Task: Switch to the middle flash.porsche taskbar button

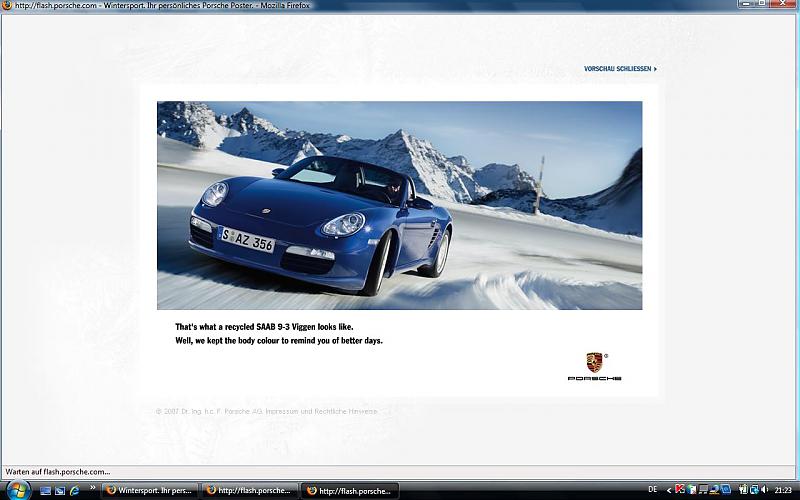Action: [x=249, y=491]
